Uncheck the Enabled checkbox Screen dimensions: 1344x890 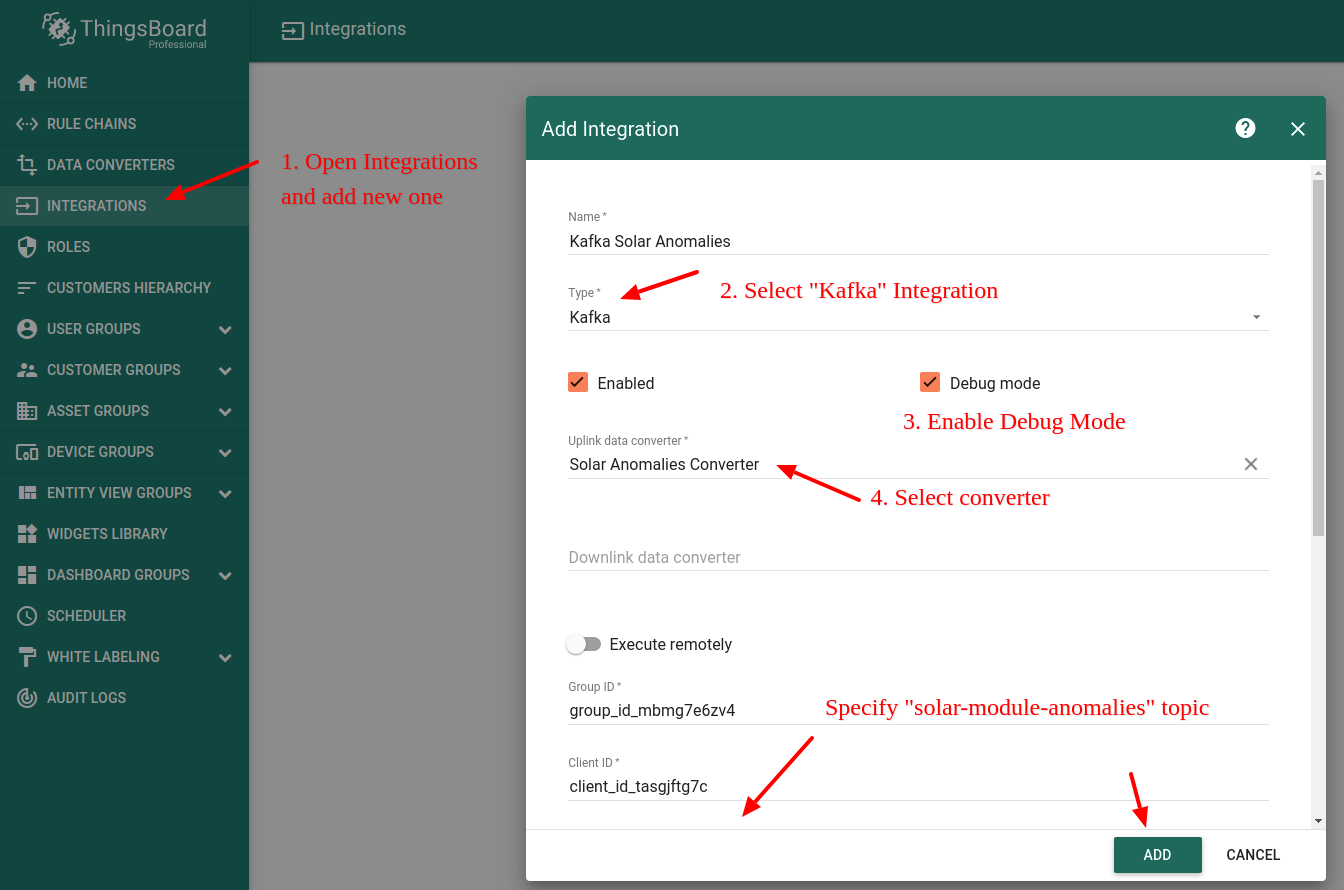(x=578, y=382)
